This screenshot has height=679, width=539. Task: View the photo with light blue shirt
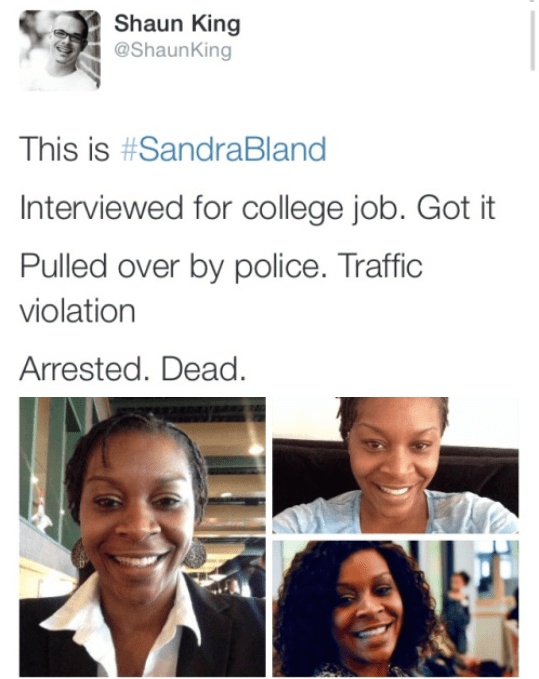pyautogui.click(x=395, y=465)
